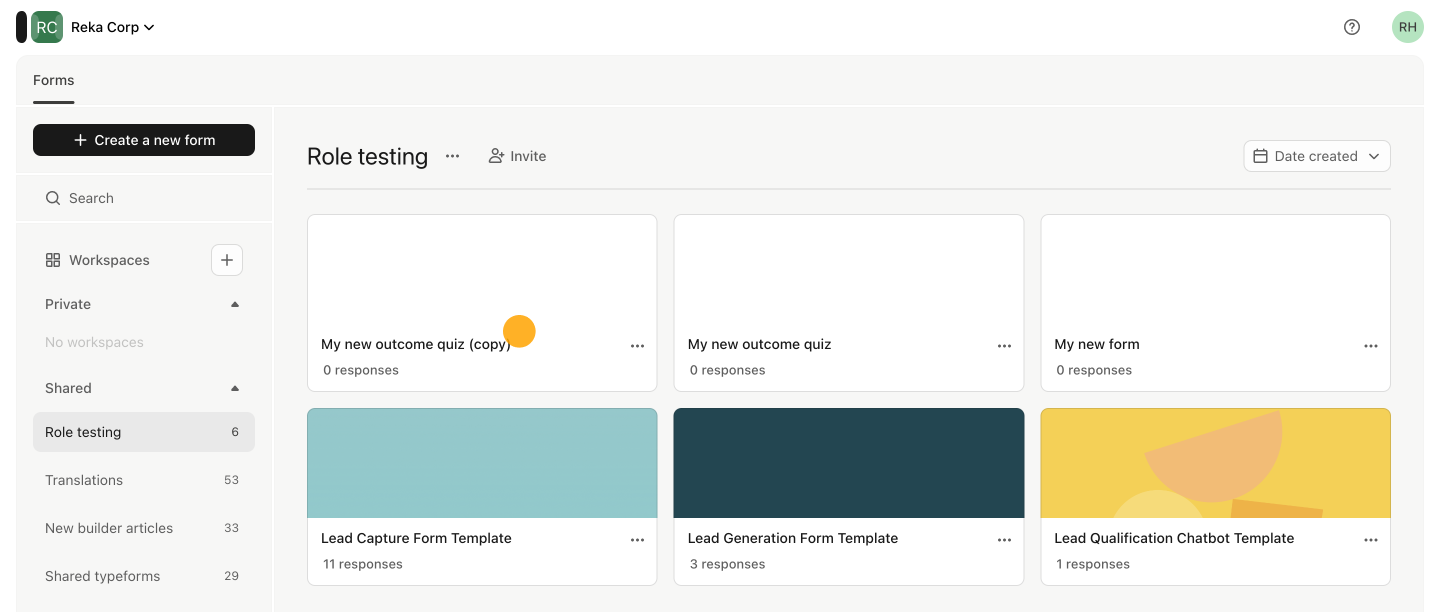Open the New builder articles workspace
Image resolution: width=1440 pixels, height=612 pixels.
tap(144, 528)
